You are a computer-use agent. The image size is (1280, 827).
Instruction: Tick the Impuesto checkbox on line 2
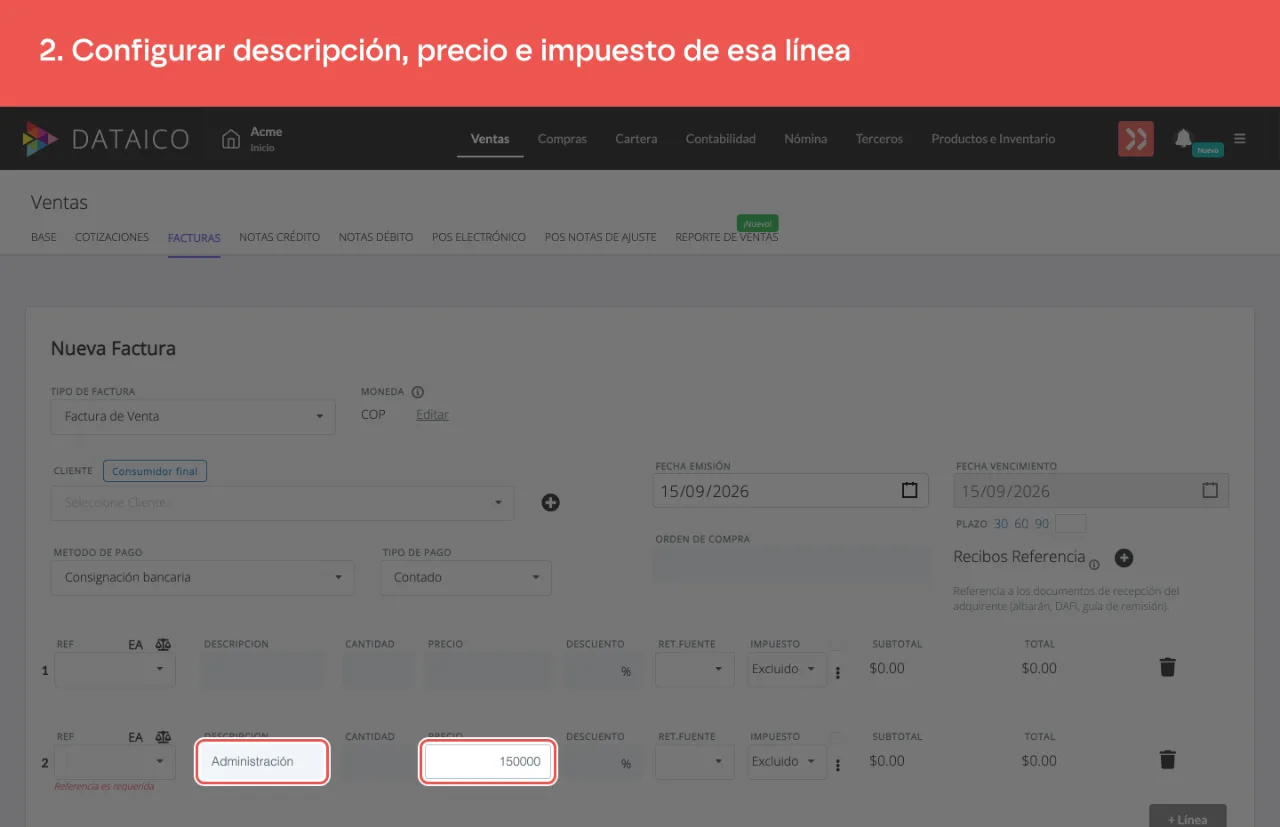pyautogui.click(x=836, y=737)
